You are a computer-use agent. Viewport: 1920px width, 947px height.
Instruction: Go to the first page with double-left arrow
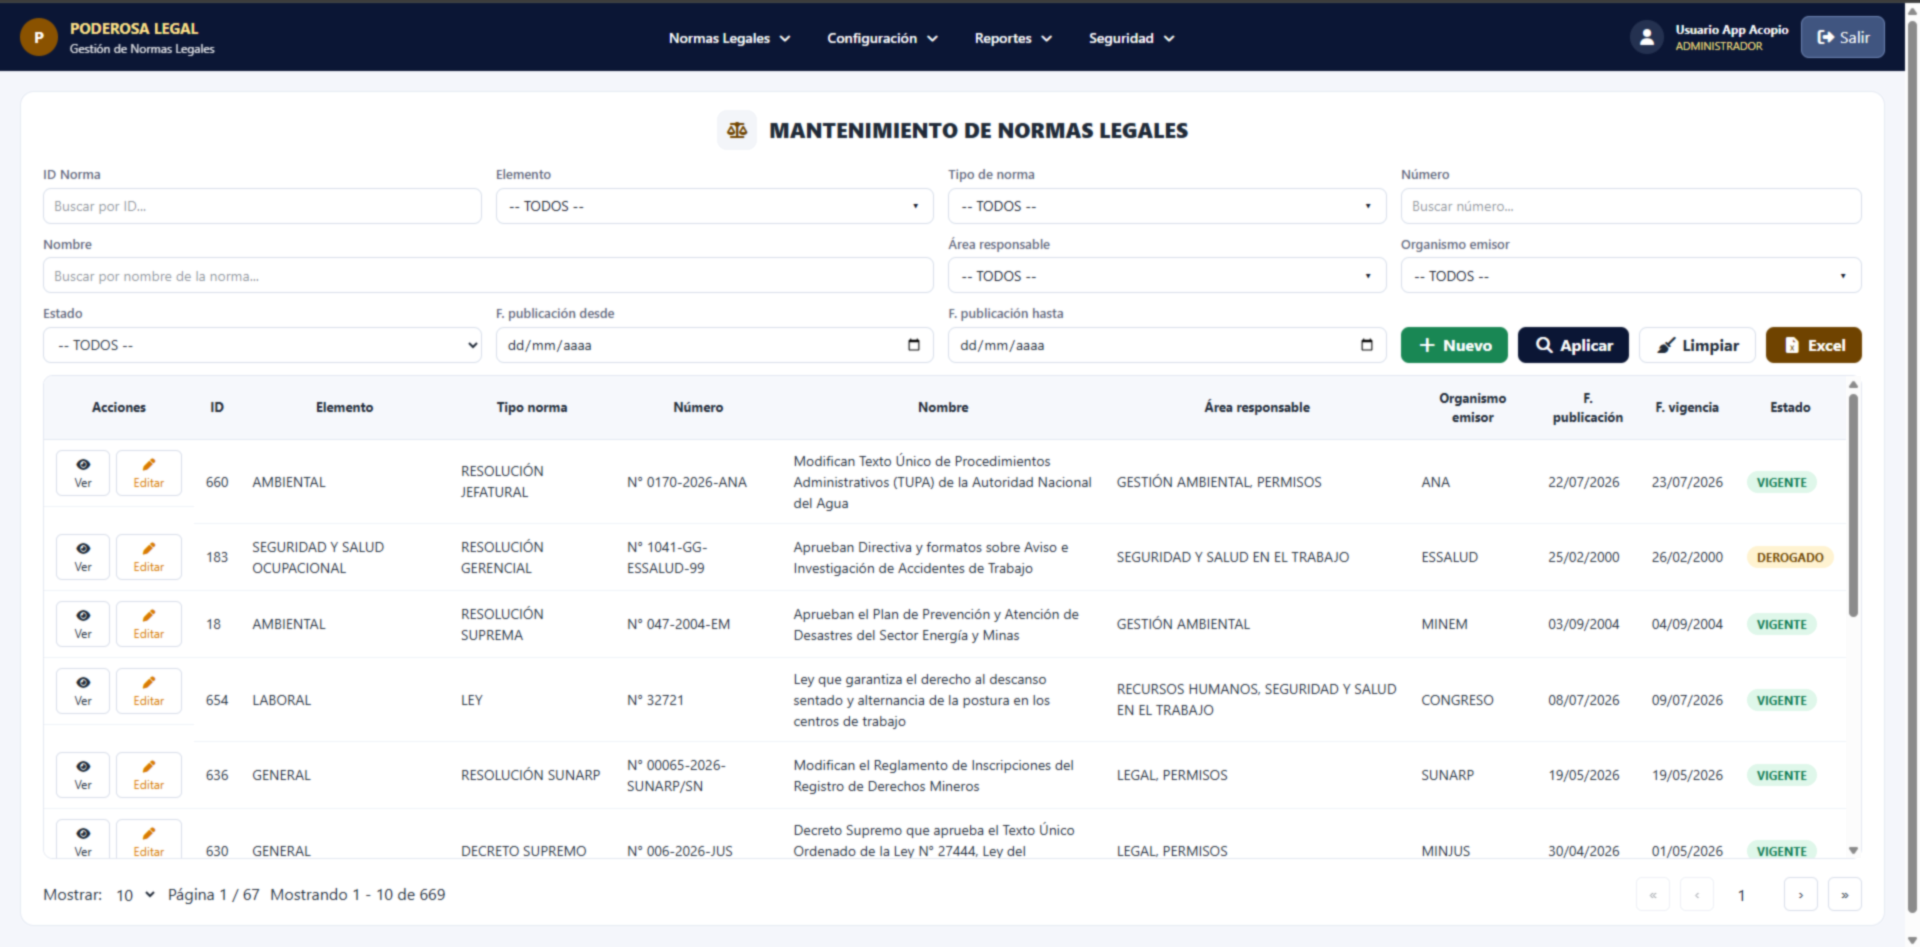tap(1653, 895)
